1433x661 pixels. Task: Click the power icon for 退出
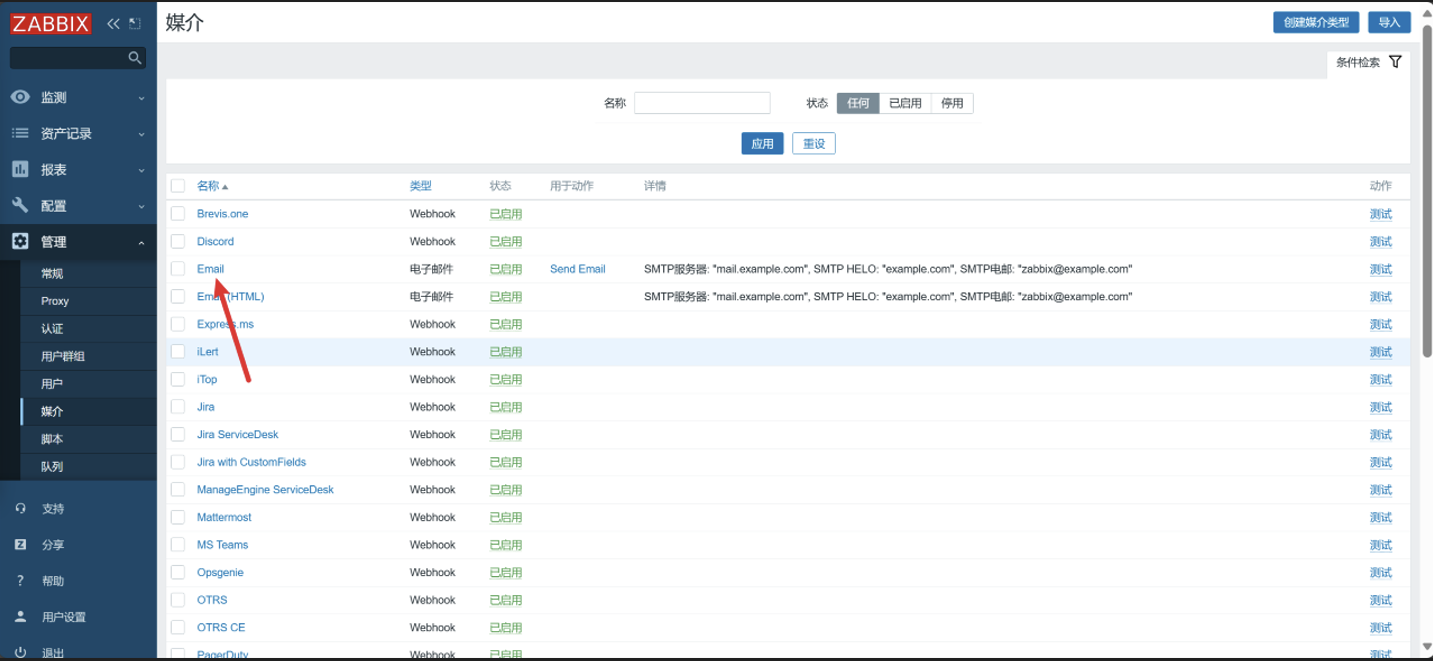click(20, 652)
